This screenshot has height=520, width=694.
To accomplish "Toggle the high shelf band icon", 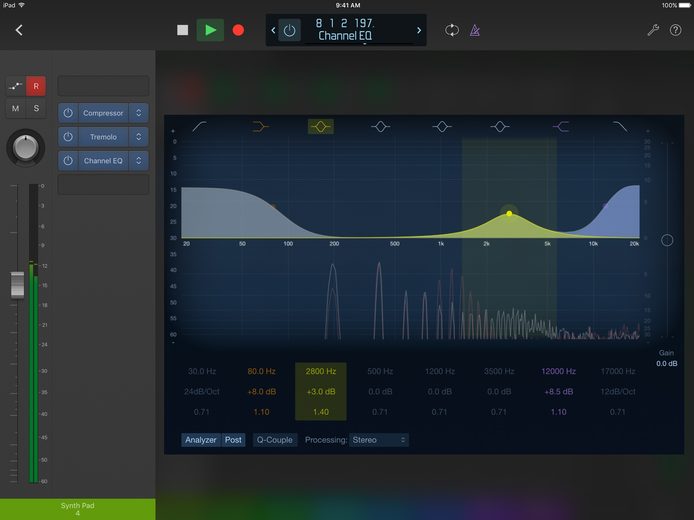I will [560, 127].
